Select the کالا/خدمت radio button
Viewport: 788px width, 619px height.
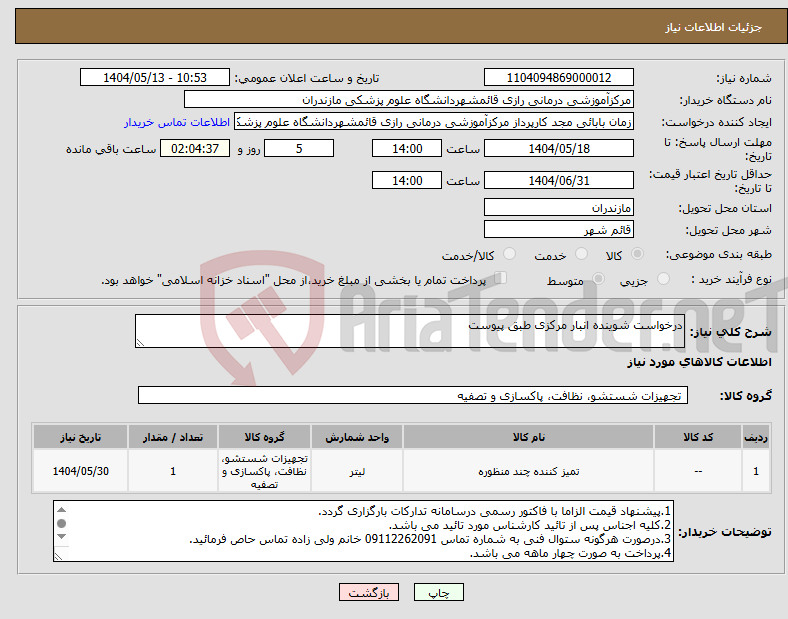click(x=510, y=254)
